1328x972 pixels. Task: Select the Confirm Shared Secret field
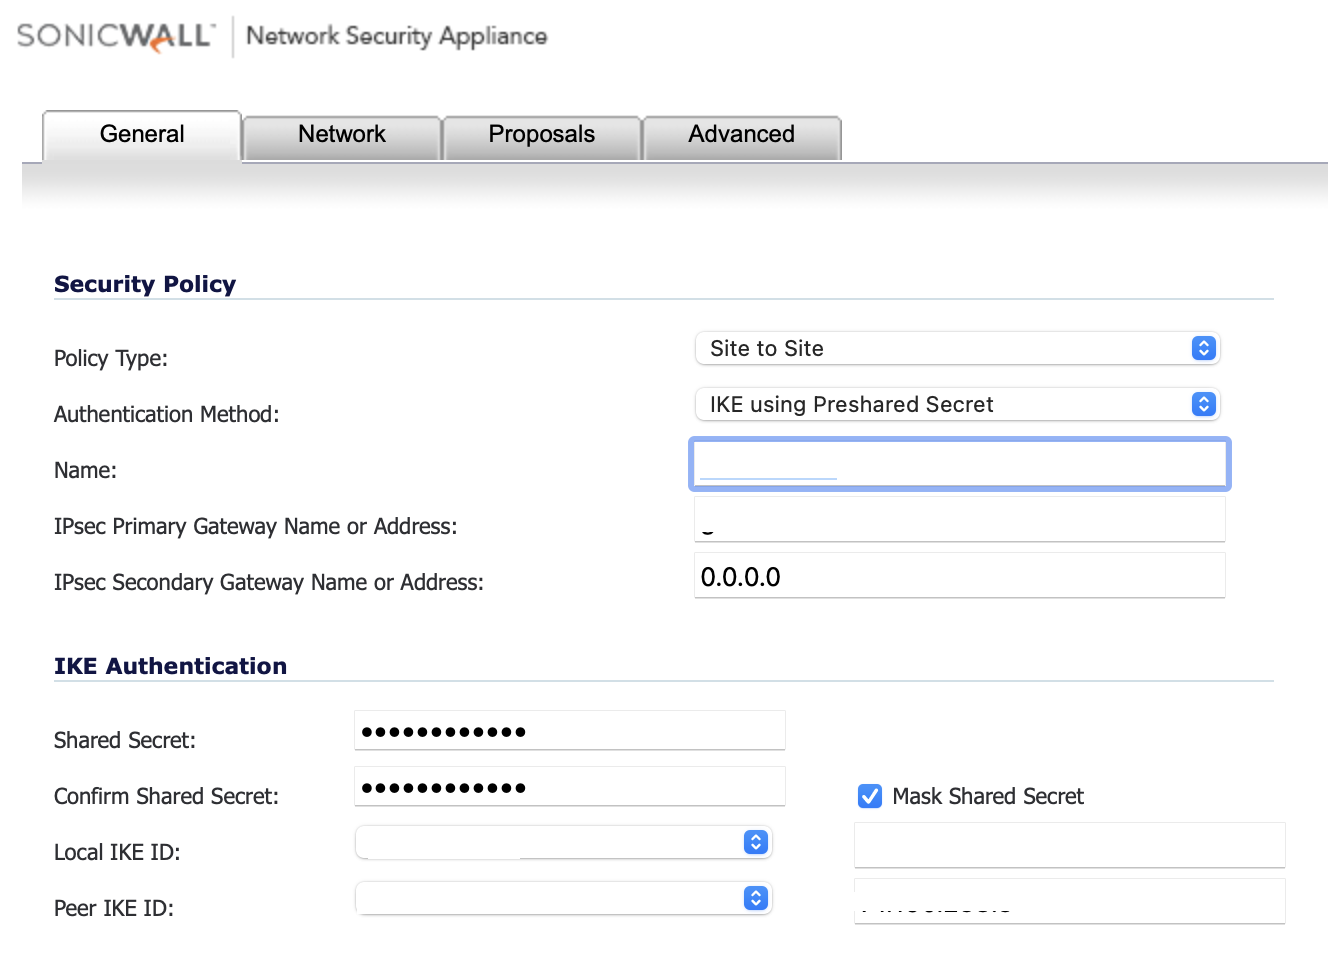click(568, 786)
